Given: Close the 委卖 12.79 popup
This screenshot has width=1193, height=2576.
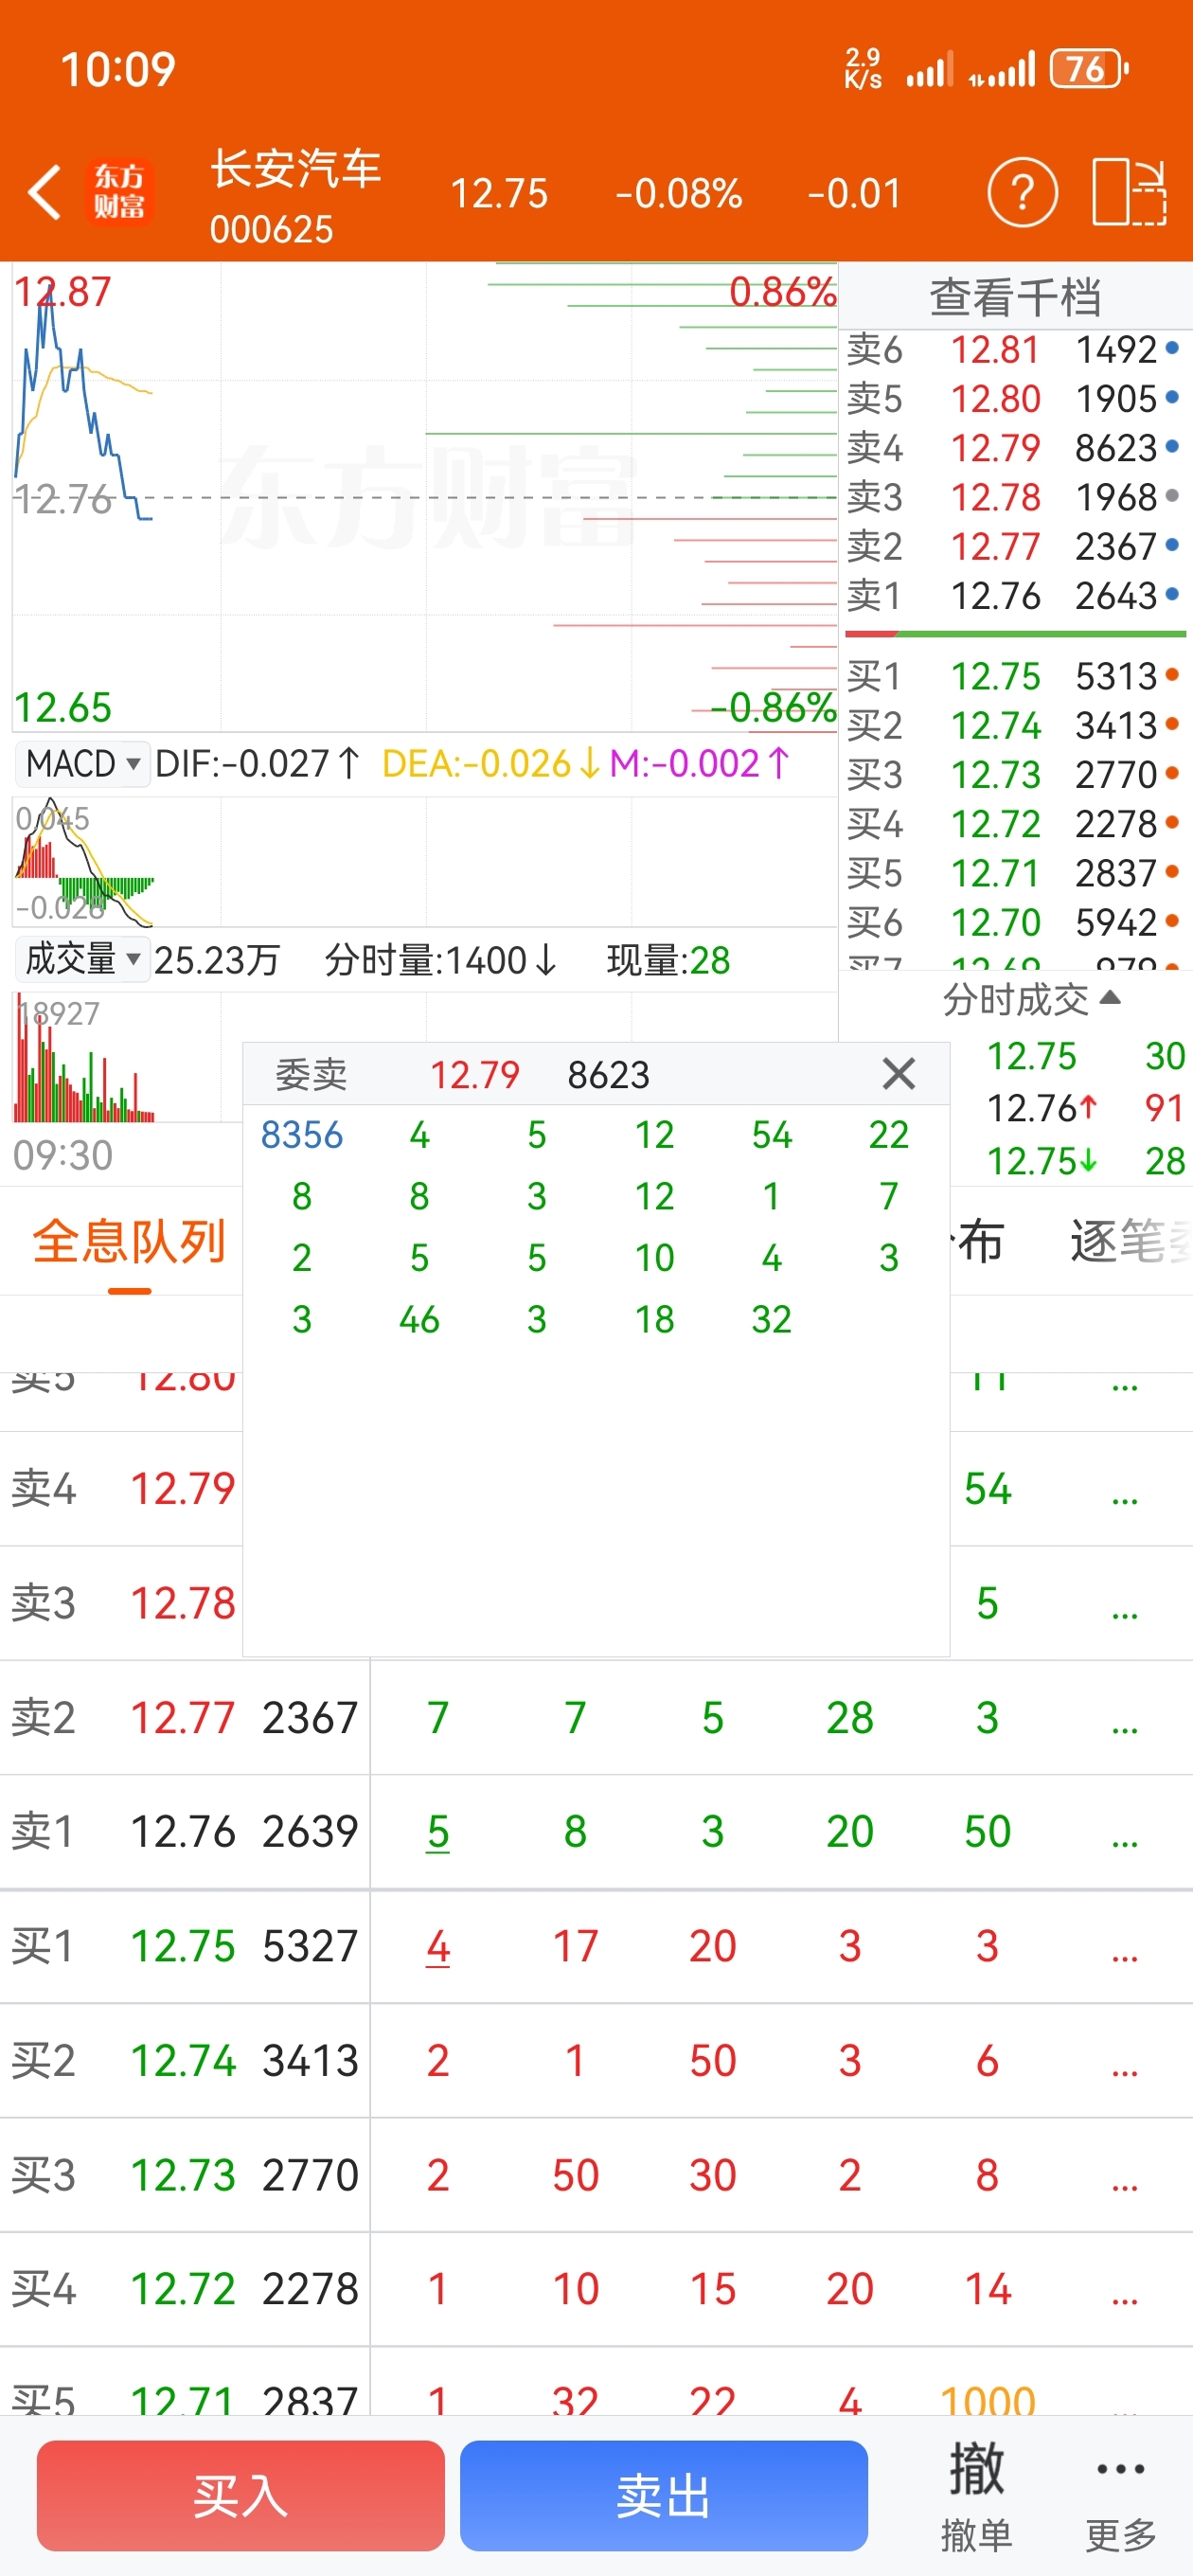Looking at the screenshot, I should [x=899, y=1074].
